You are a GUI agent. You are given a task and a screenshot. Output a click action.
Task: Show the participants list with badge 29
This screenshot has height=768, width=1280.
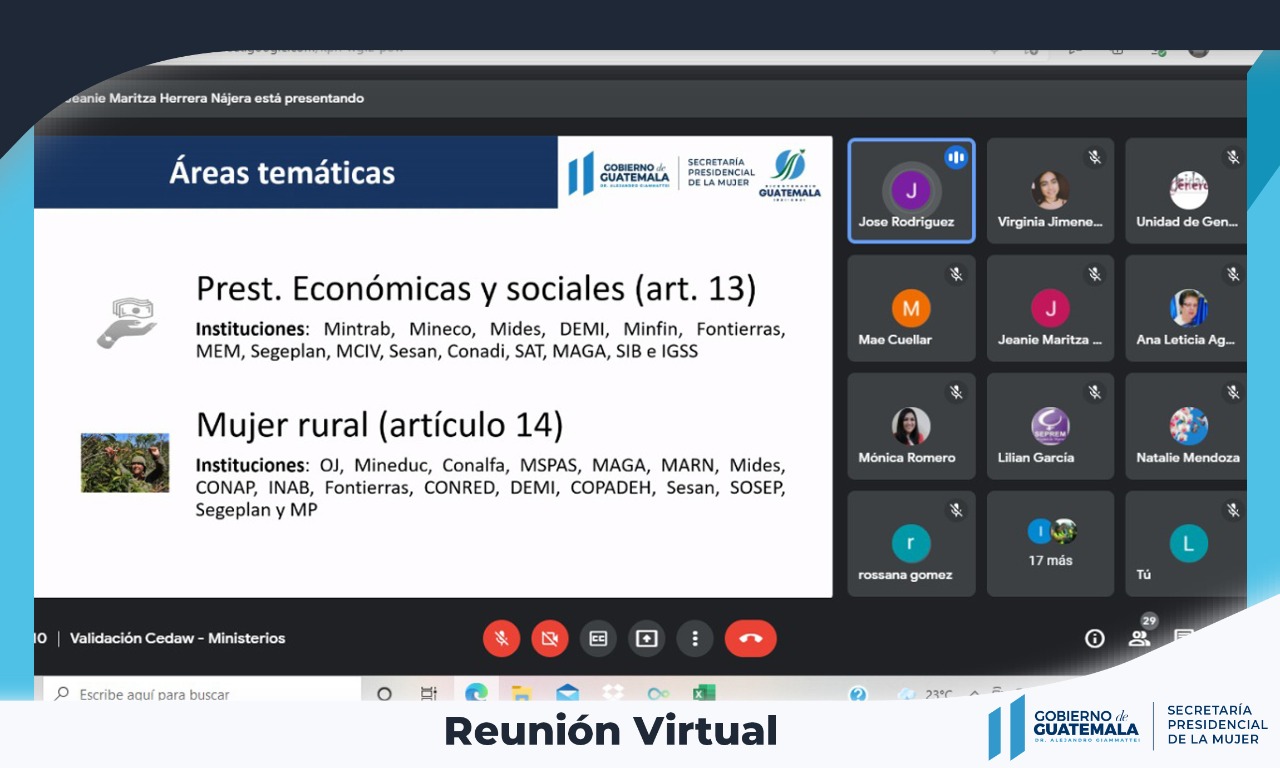coord(1139,637)
